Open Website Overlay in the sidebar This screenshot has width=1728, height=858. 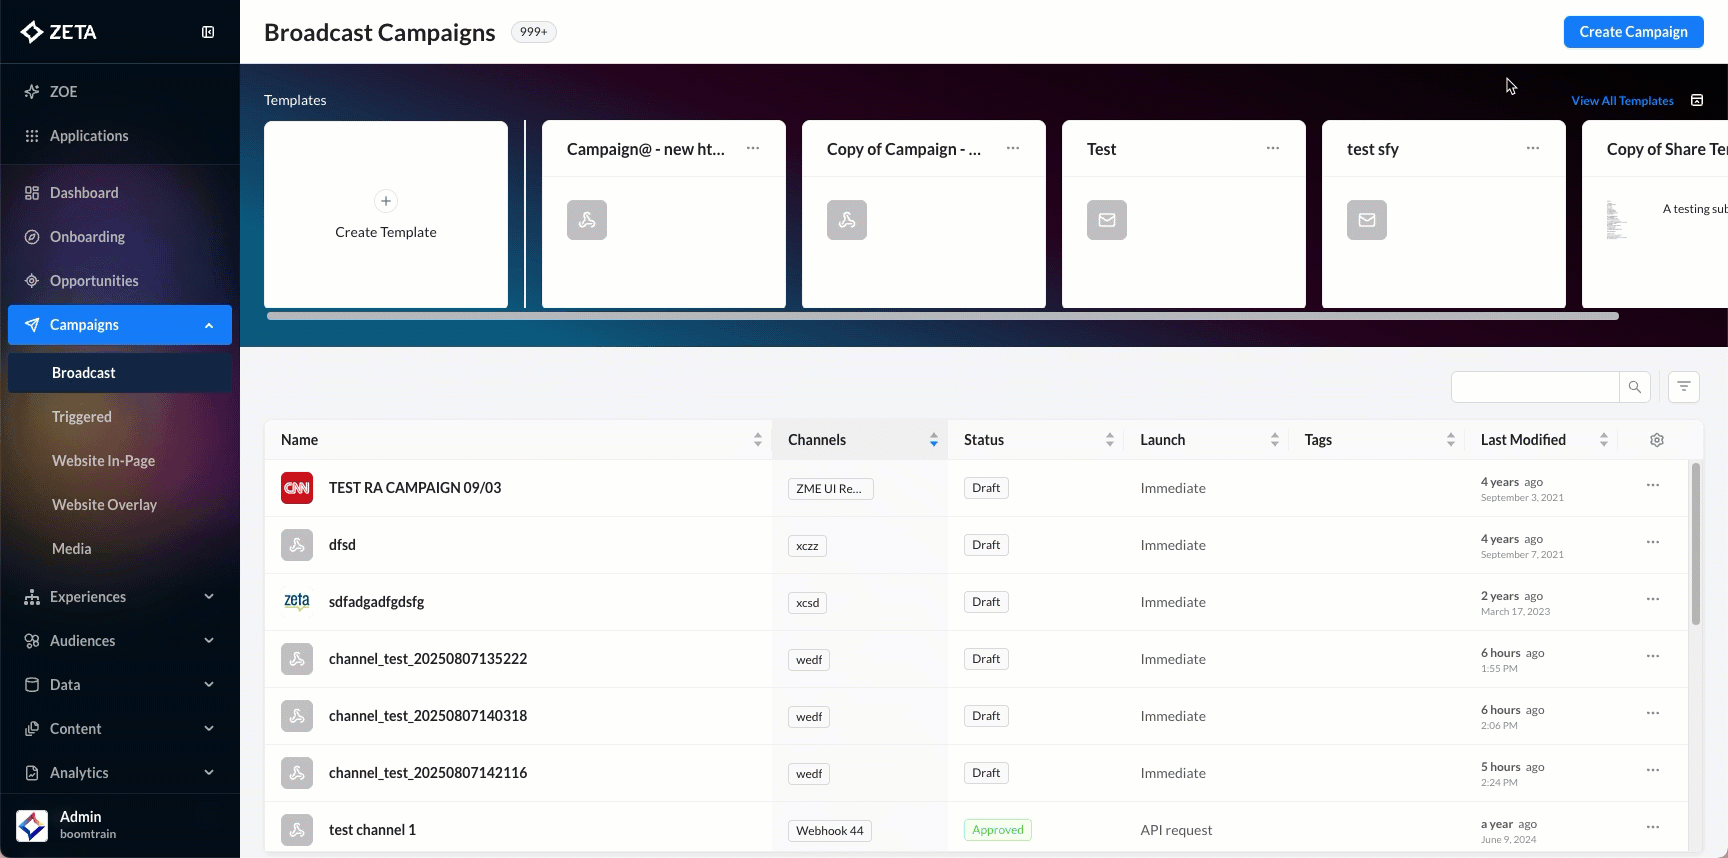(104, 505)
